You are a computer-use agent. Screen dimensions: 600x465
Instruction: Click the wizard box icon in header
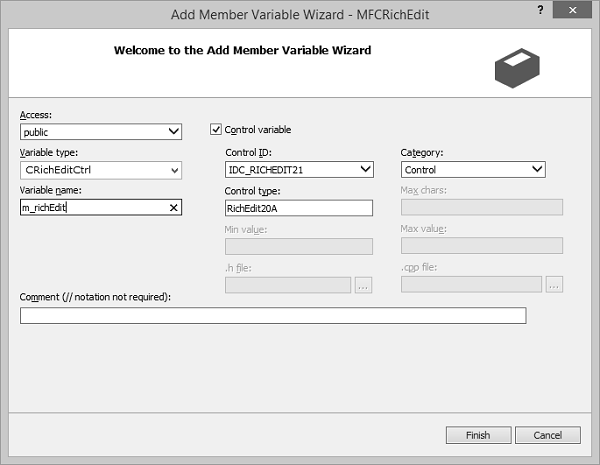[516, 66]
